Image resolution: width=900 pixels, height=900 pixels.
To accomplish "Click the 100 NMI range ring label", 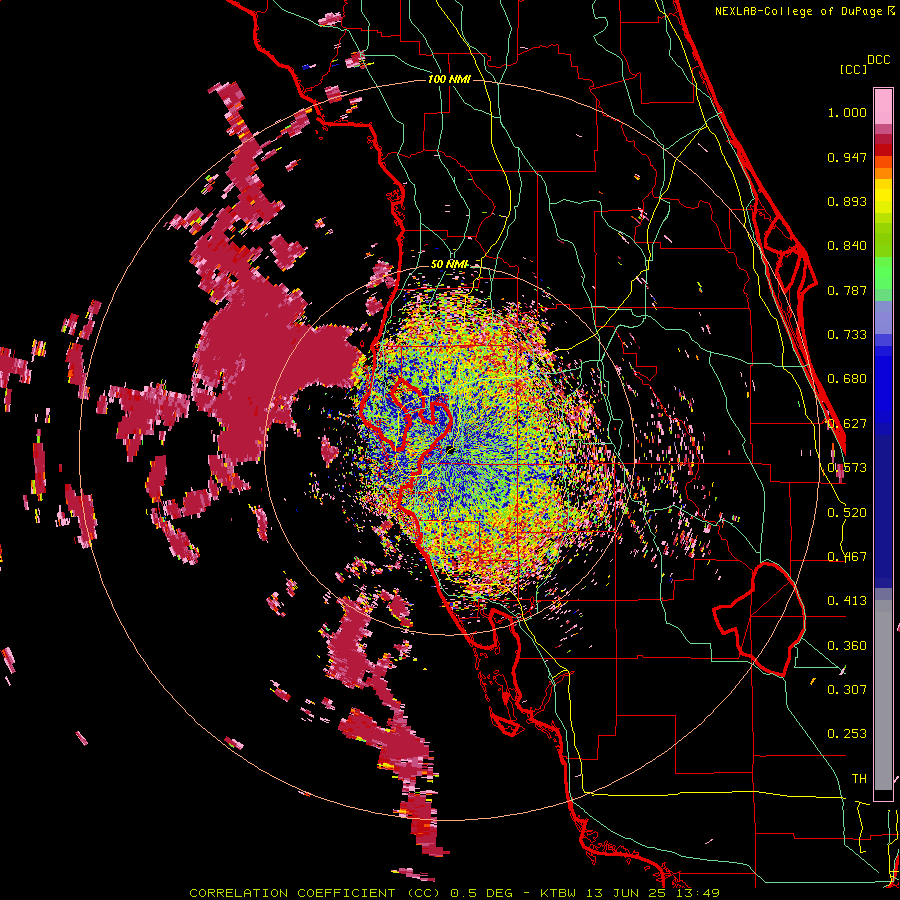I will [449, 79].
